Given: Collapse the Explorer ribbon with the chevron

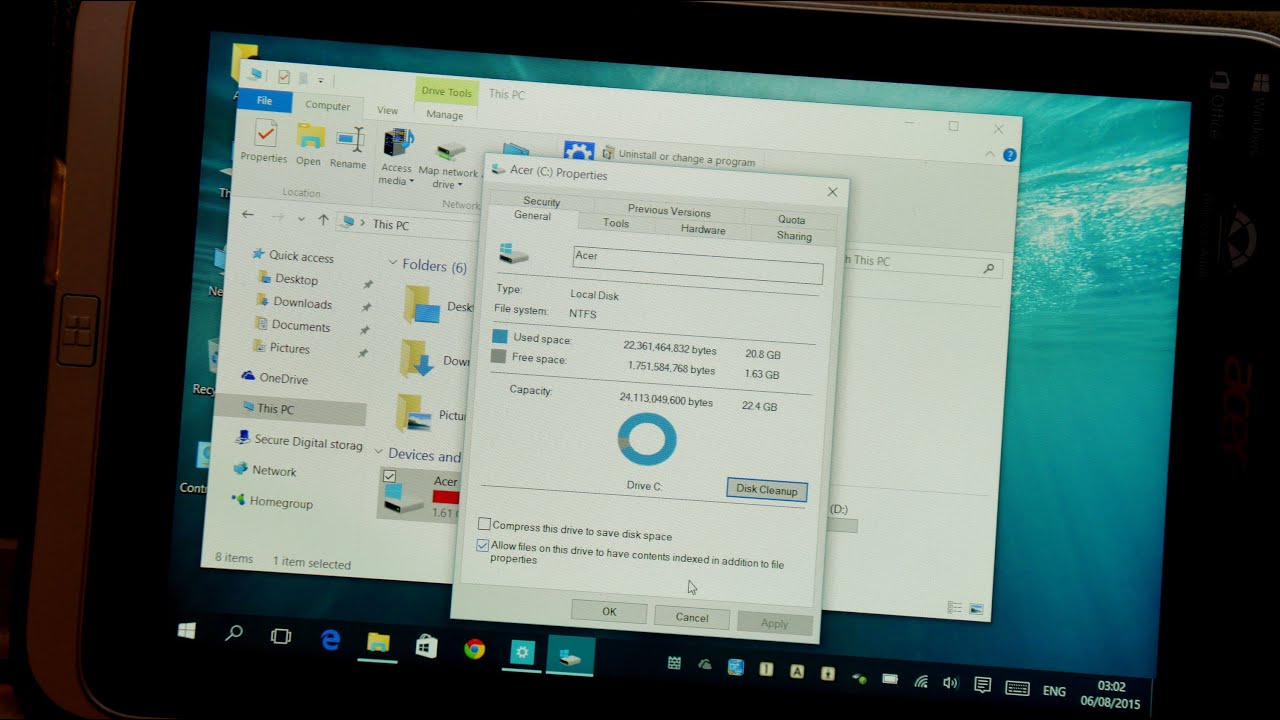Looking at the screenshot, I should pos(990,154).
